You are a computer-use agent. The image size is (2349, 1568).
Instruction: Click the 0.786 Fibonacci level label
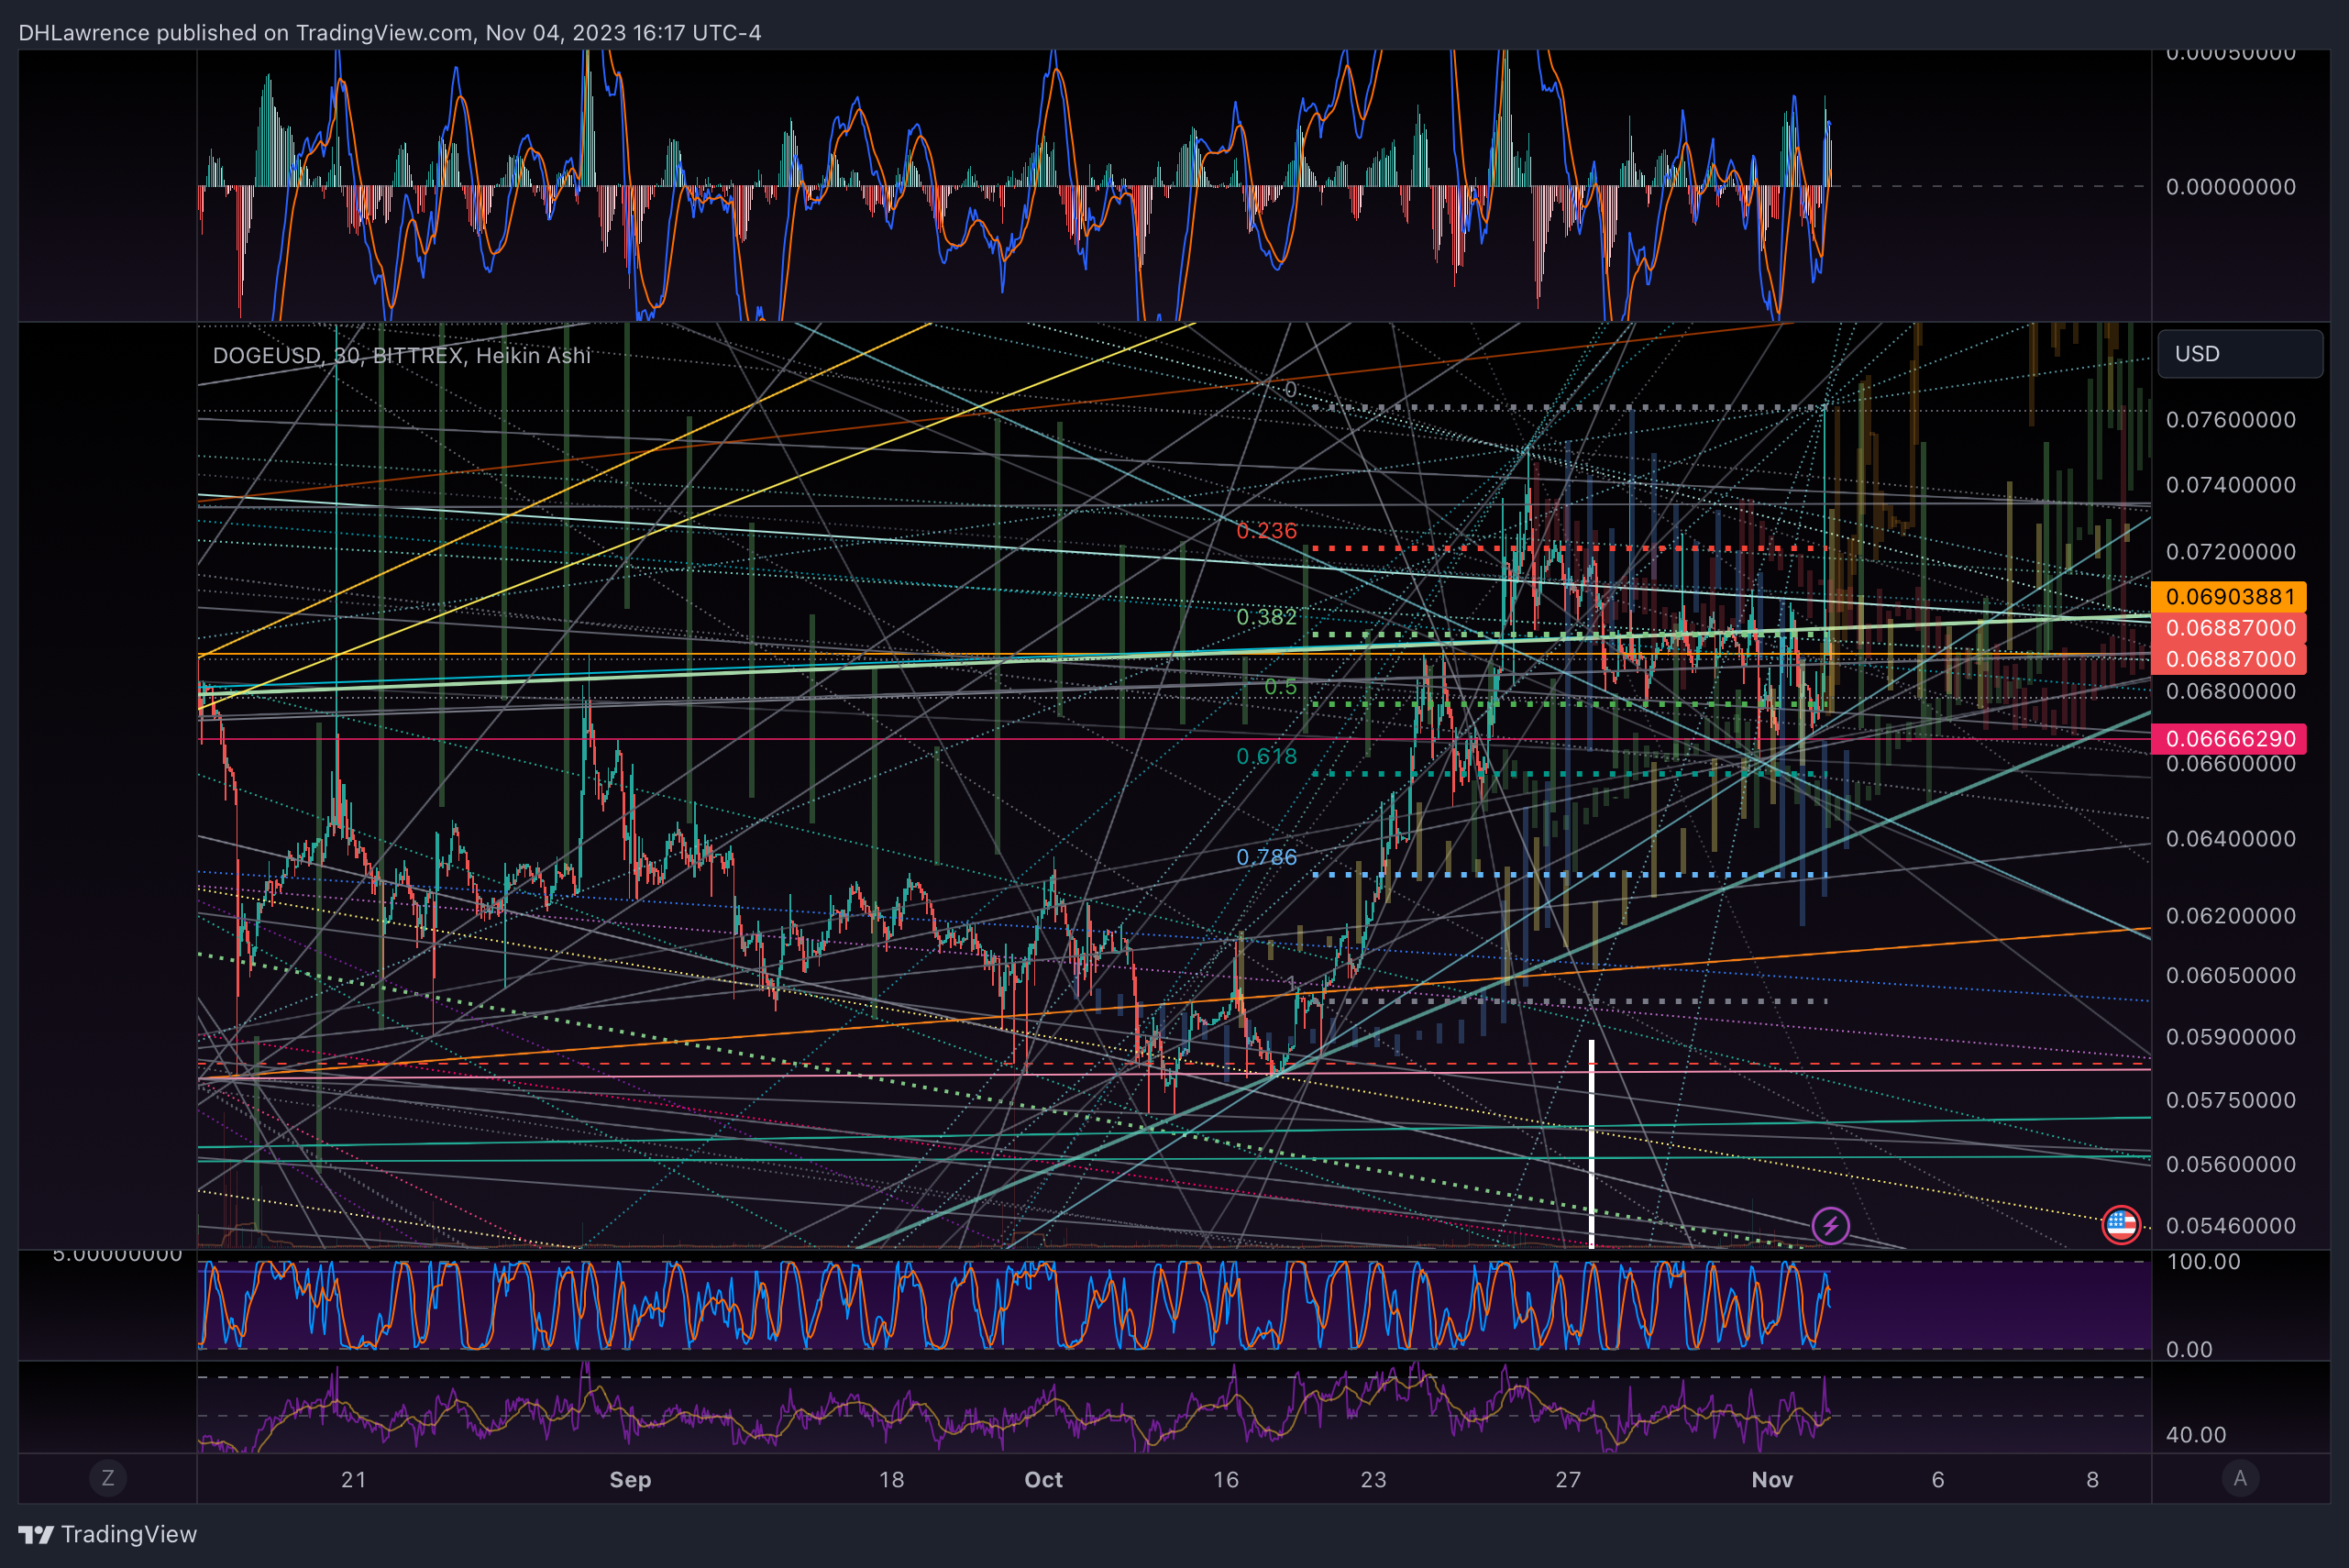[1266, 858]
